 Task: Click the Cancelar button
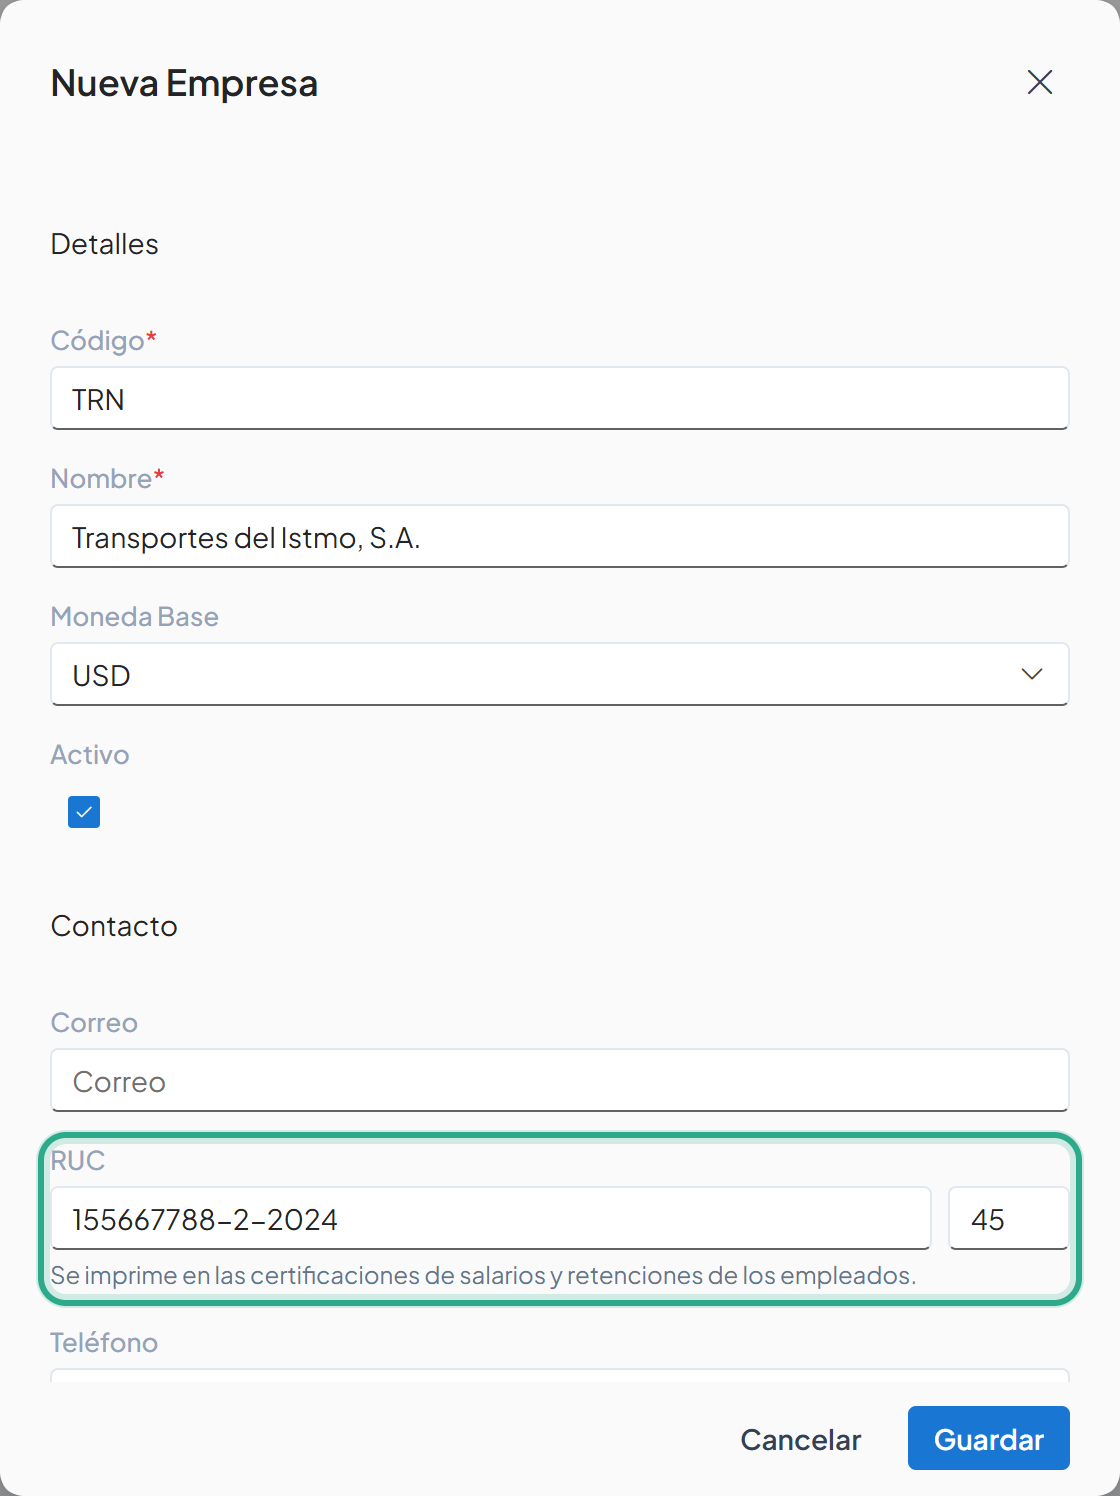coord(801,1439)
